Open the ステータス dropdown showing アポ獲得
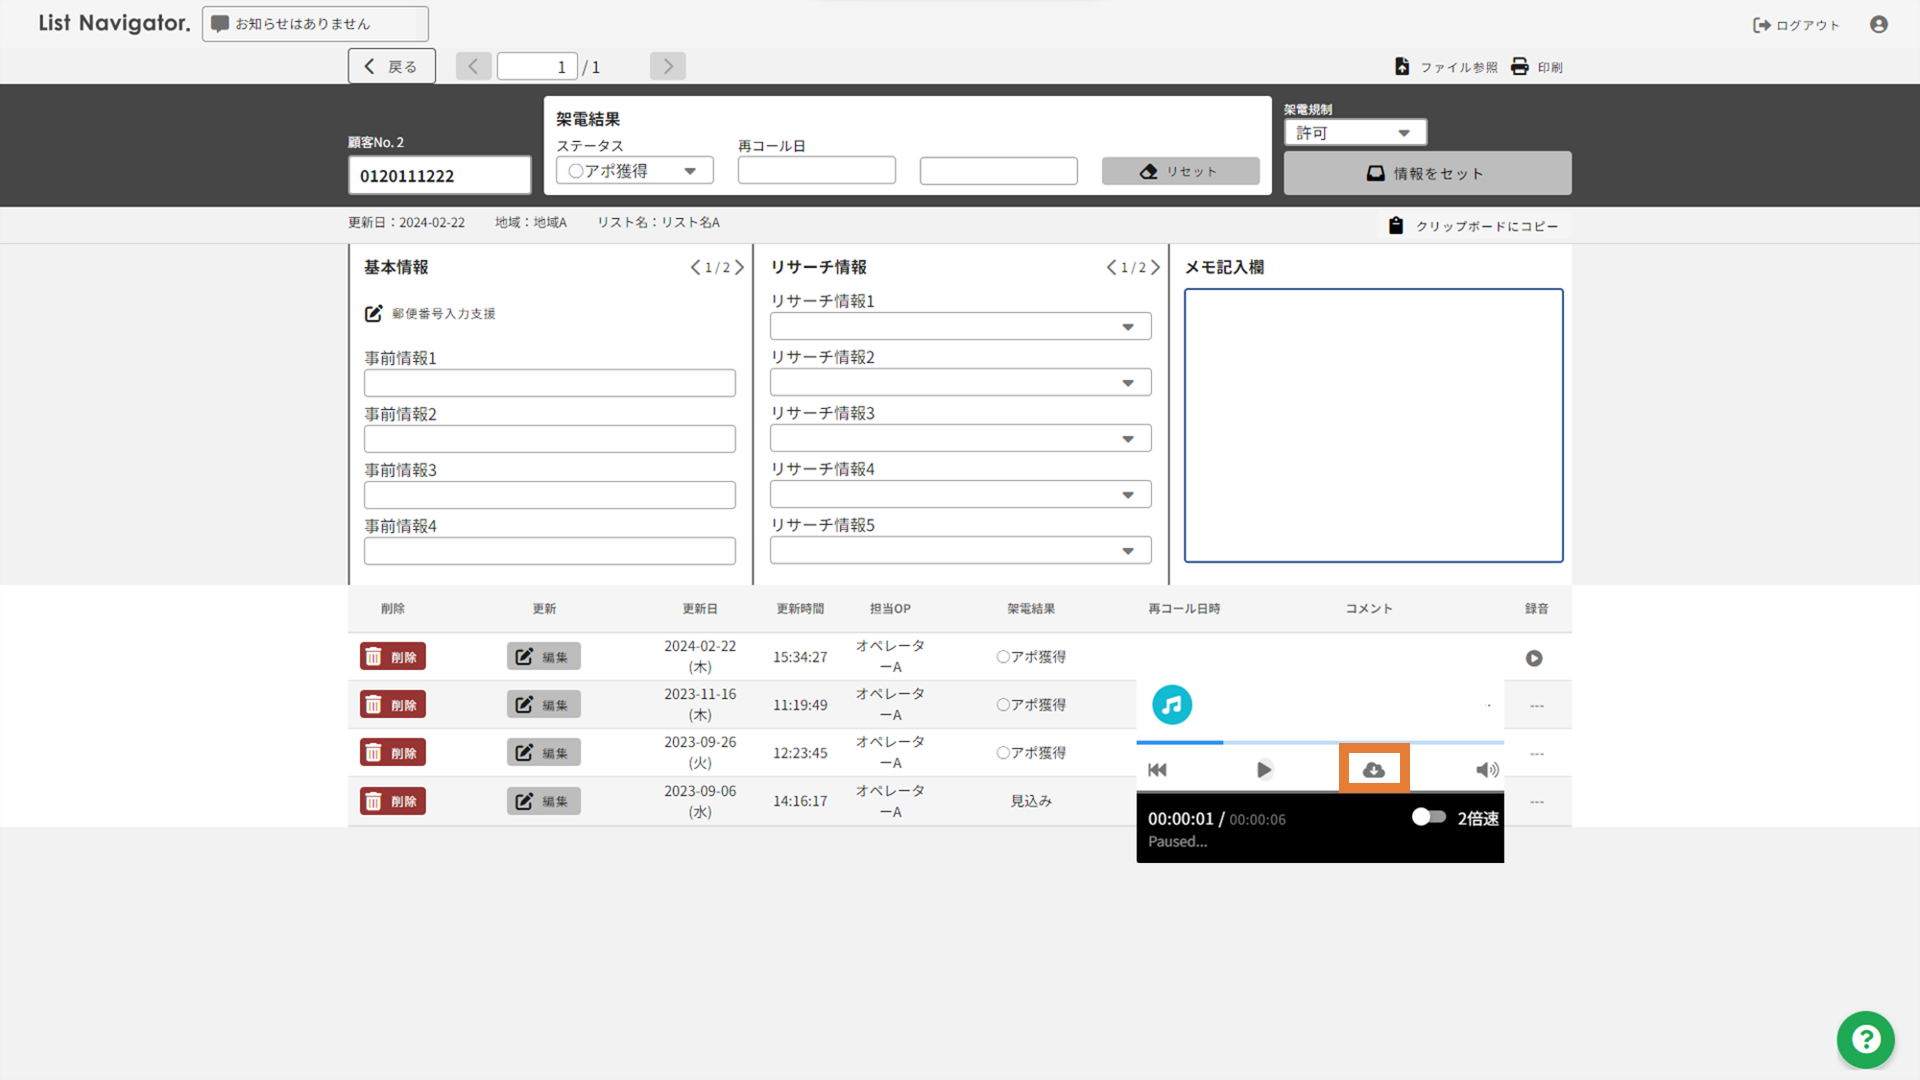This screenshot has width=1920, height=1080. coord(634,171)
